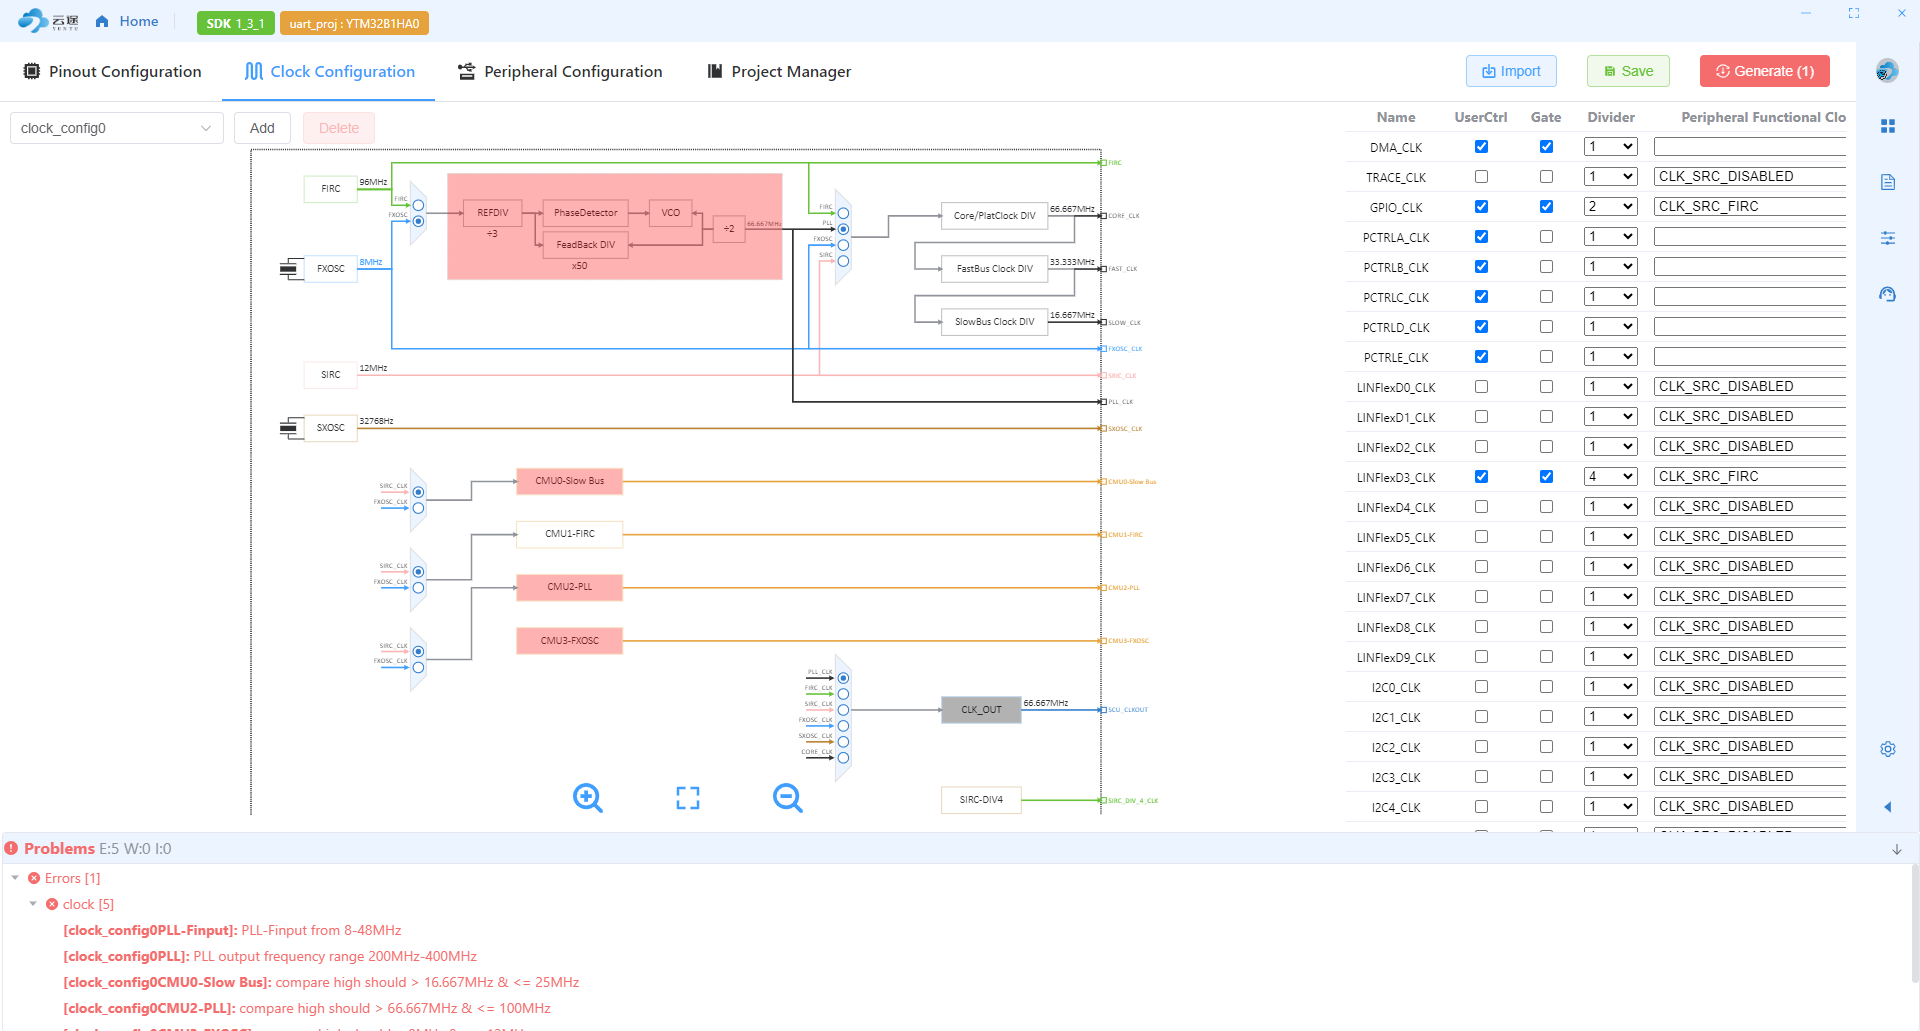Zoom in on the clock diagram

(x=588, y=797)
